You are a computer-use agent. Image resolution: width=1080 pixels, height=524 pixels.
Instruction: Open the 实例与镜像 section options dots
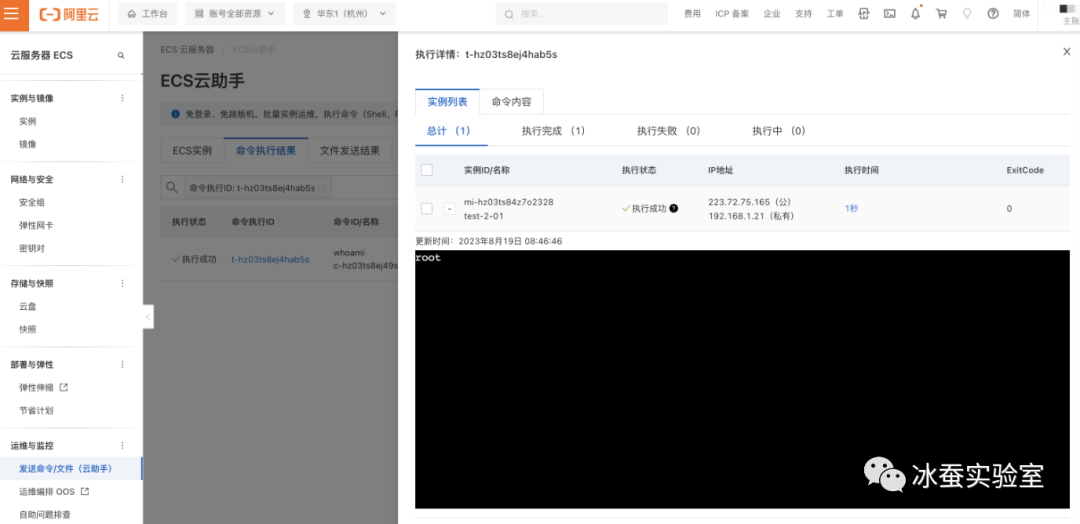(x=123, y=98)
